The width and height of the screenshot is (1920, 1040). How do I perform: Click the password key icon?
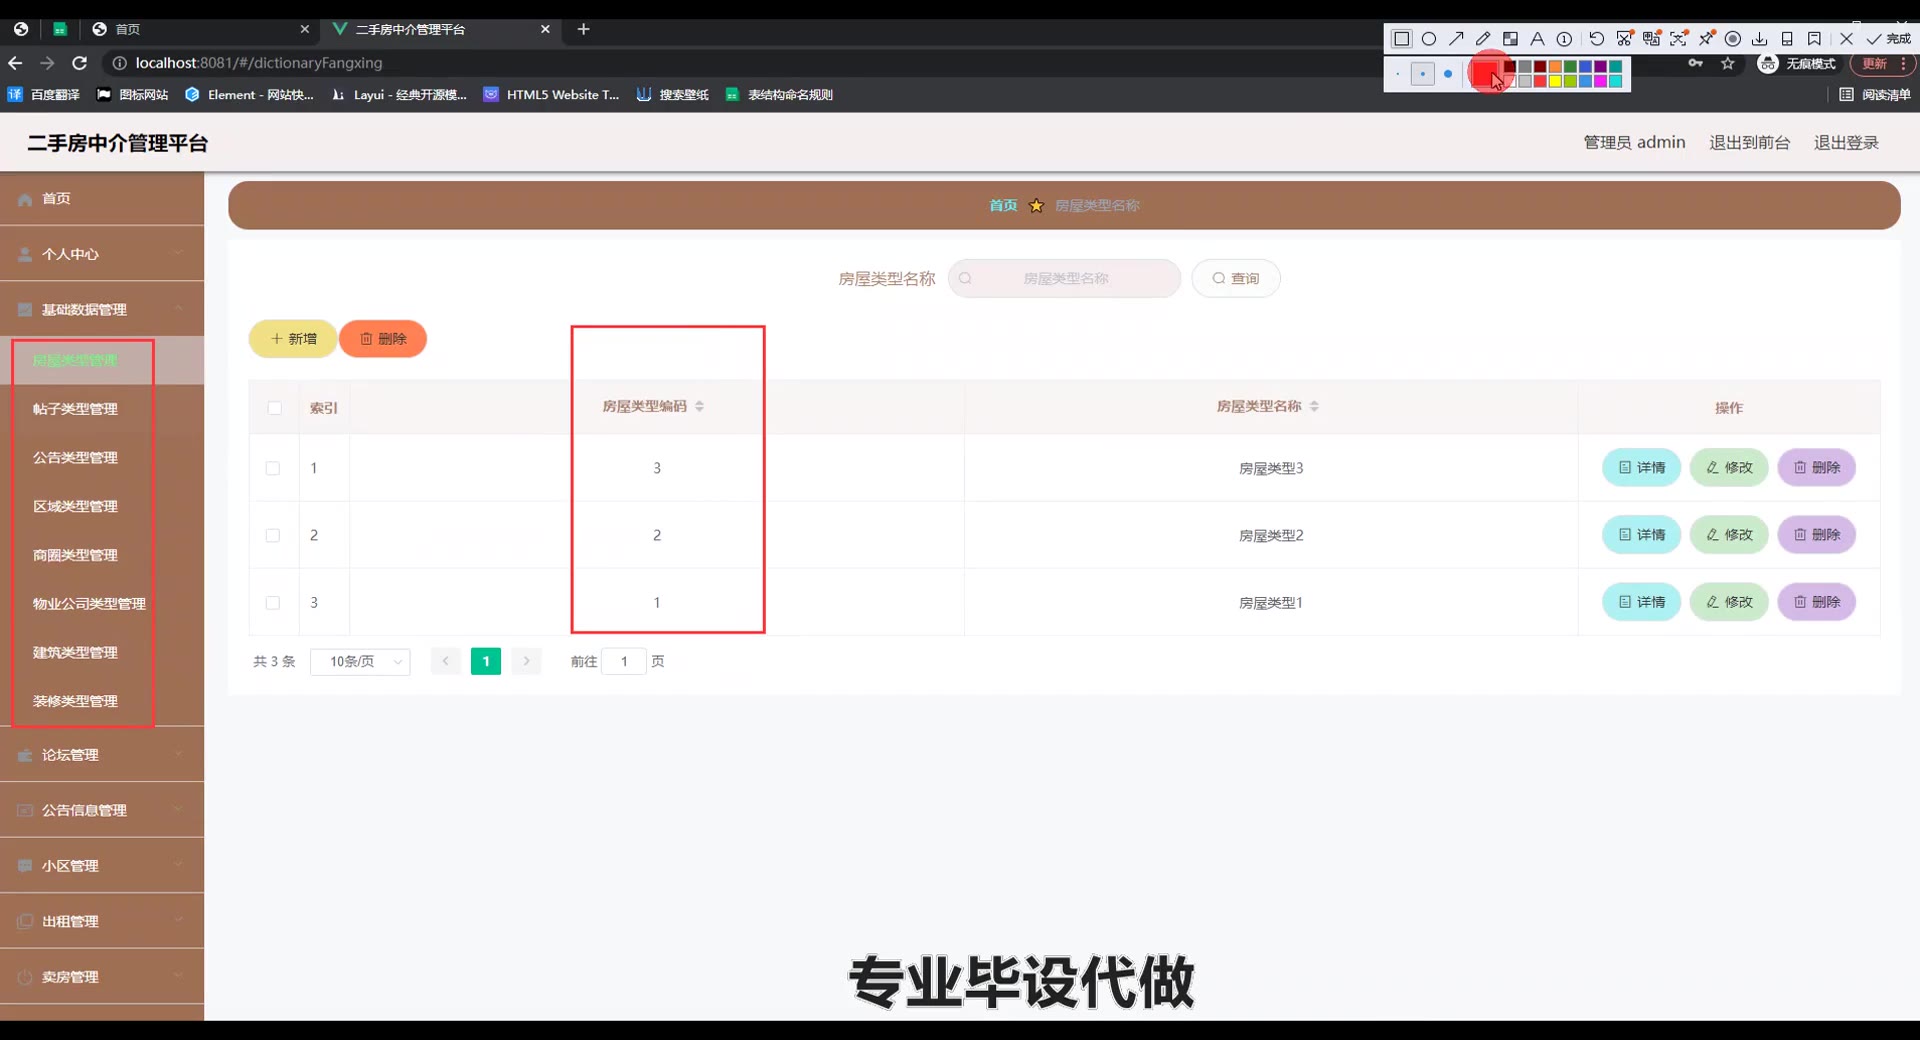pyautogui.click(x=1695, y=63)
